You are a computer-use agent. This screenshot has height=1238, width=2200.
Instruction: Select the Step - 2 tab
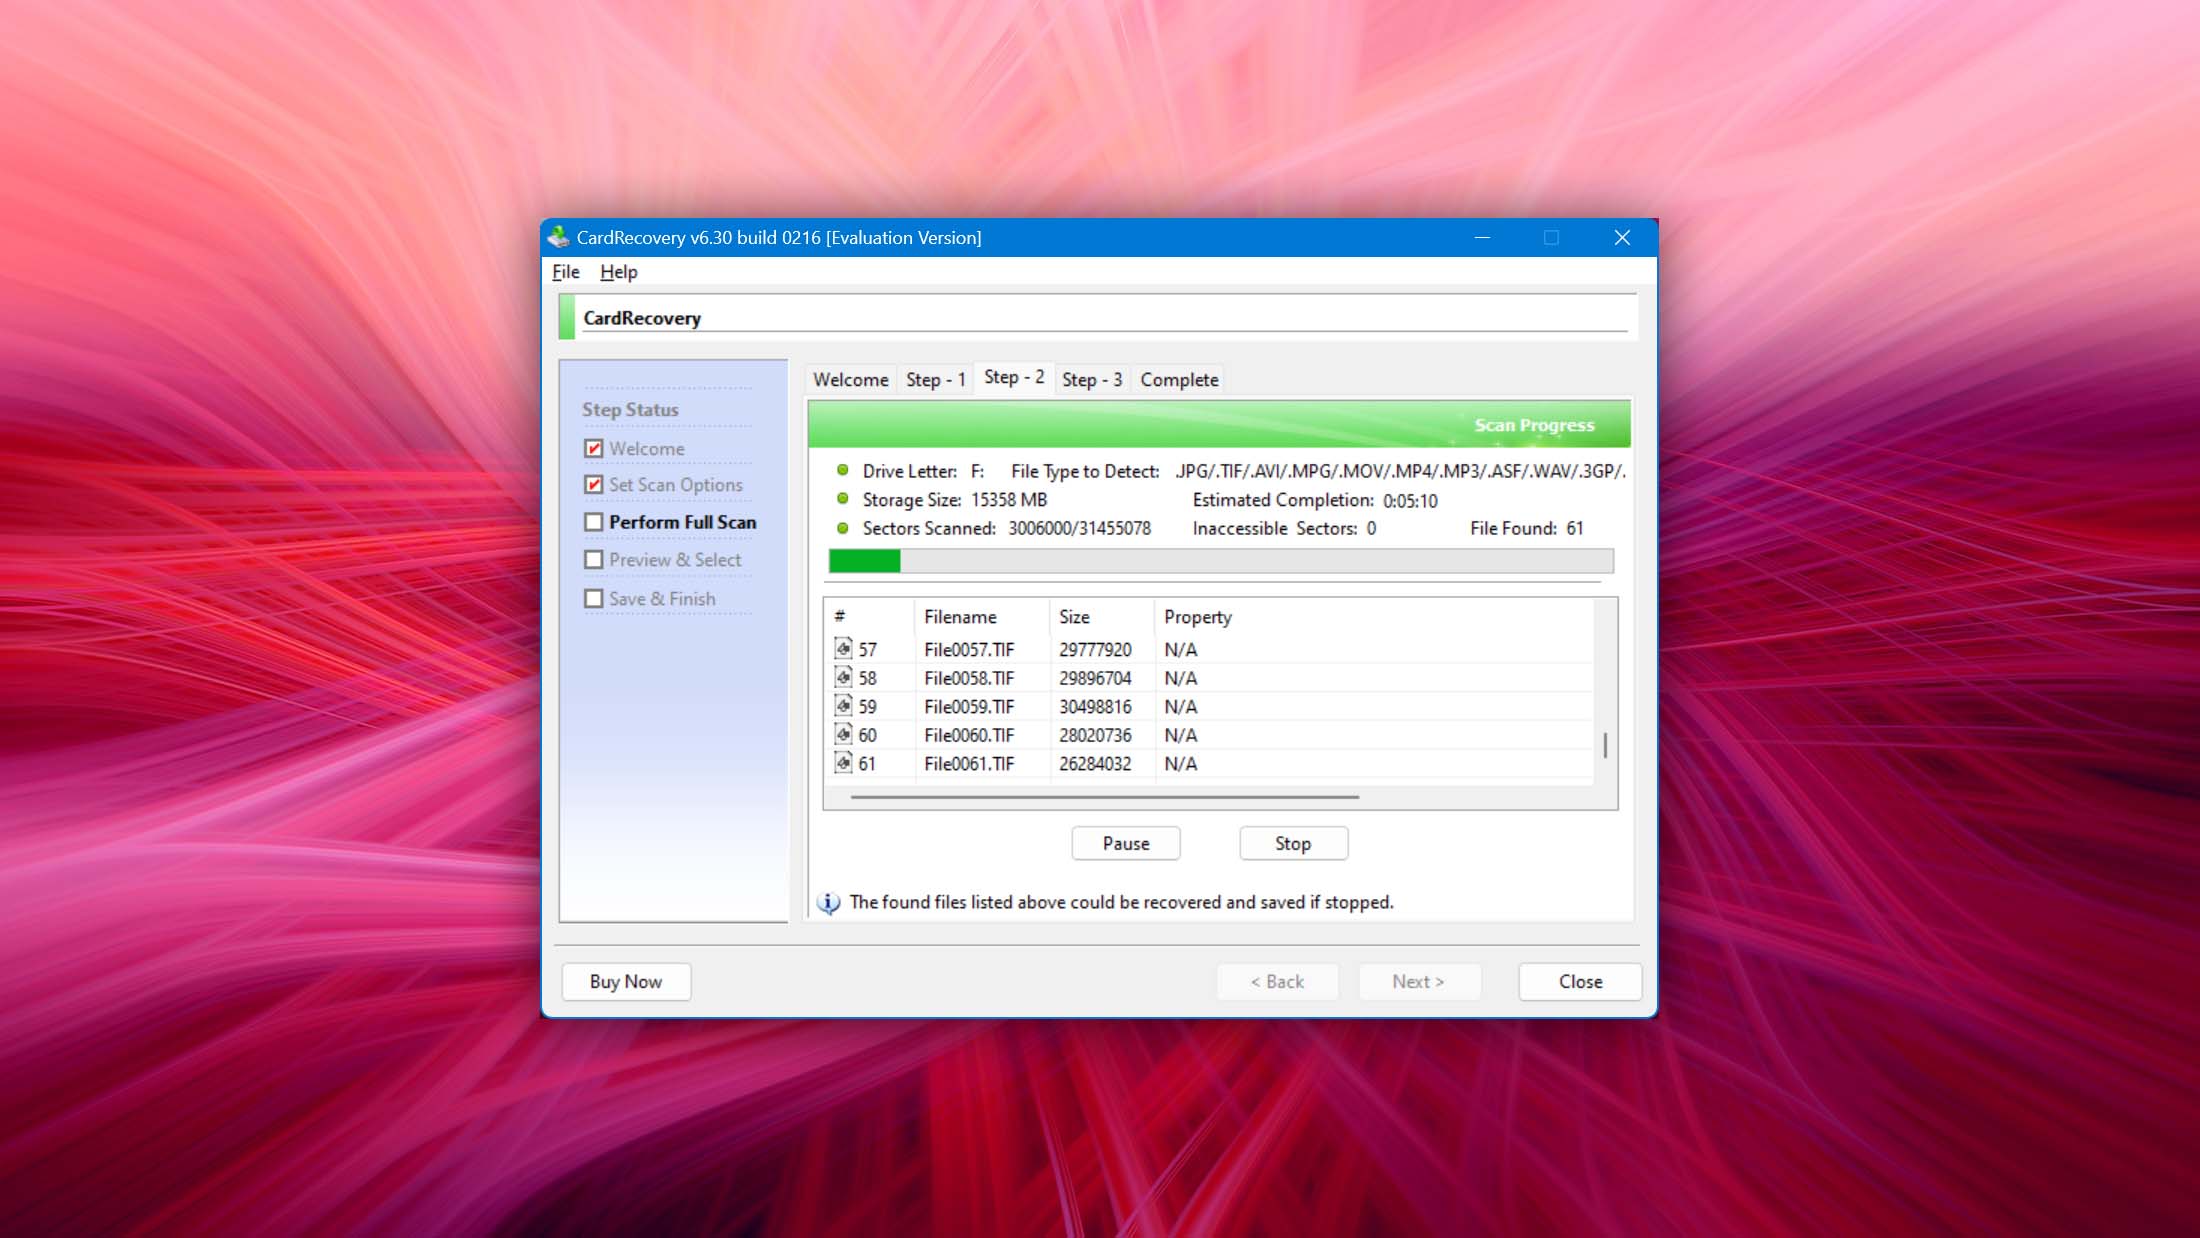coord(1014,377)
